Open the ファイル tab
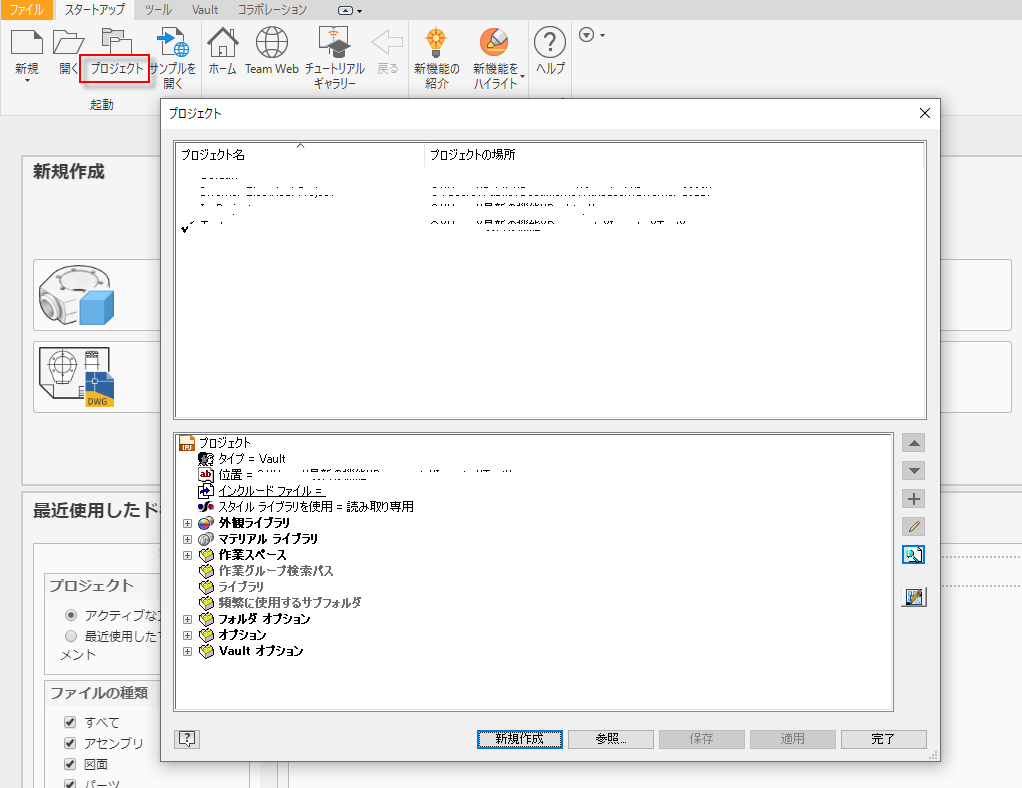The image size is (1022, 788). tap(26, 10)
